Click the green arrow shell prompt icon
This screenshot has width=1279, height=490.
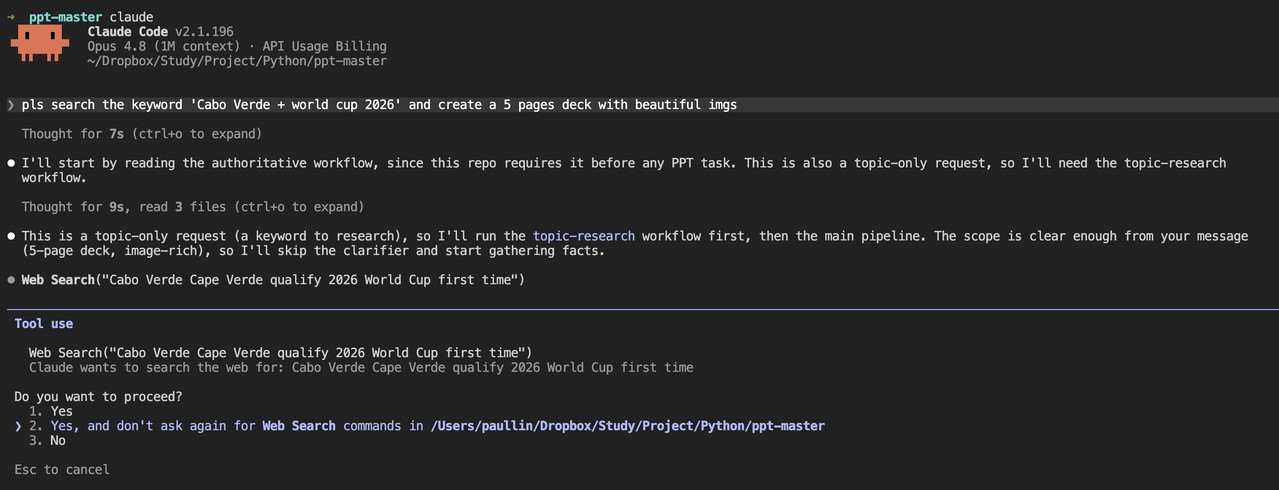pyautogui.click(x=11, y=18)
